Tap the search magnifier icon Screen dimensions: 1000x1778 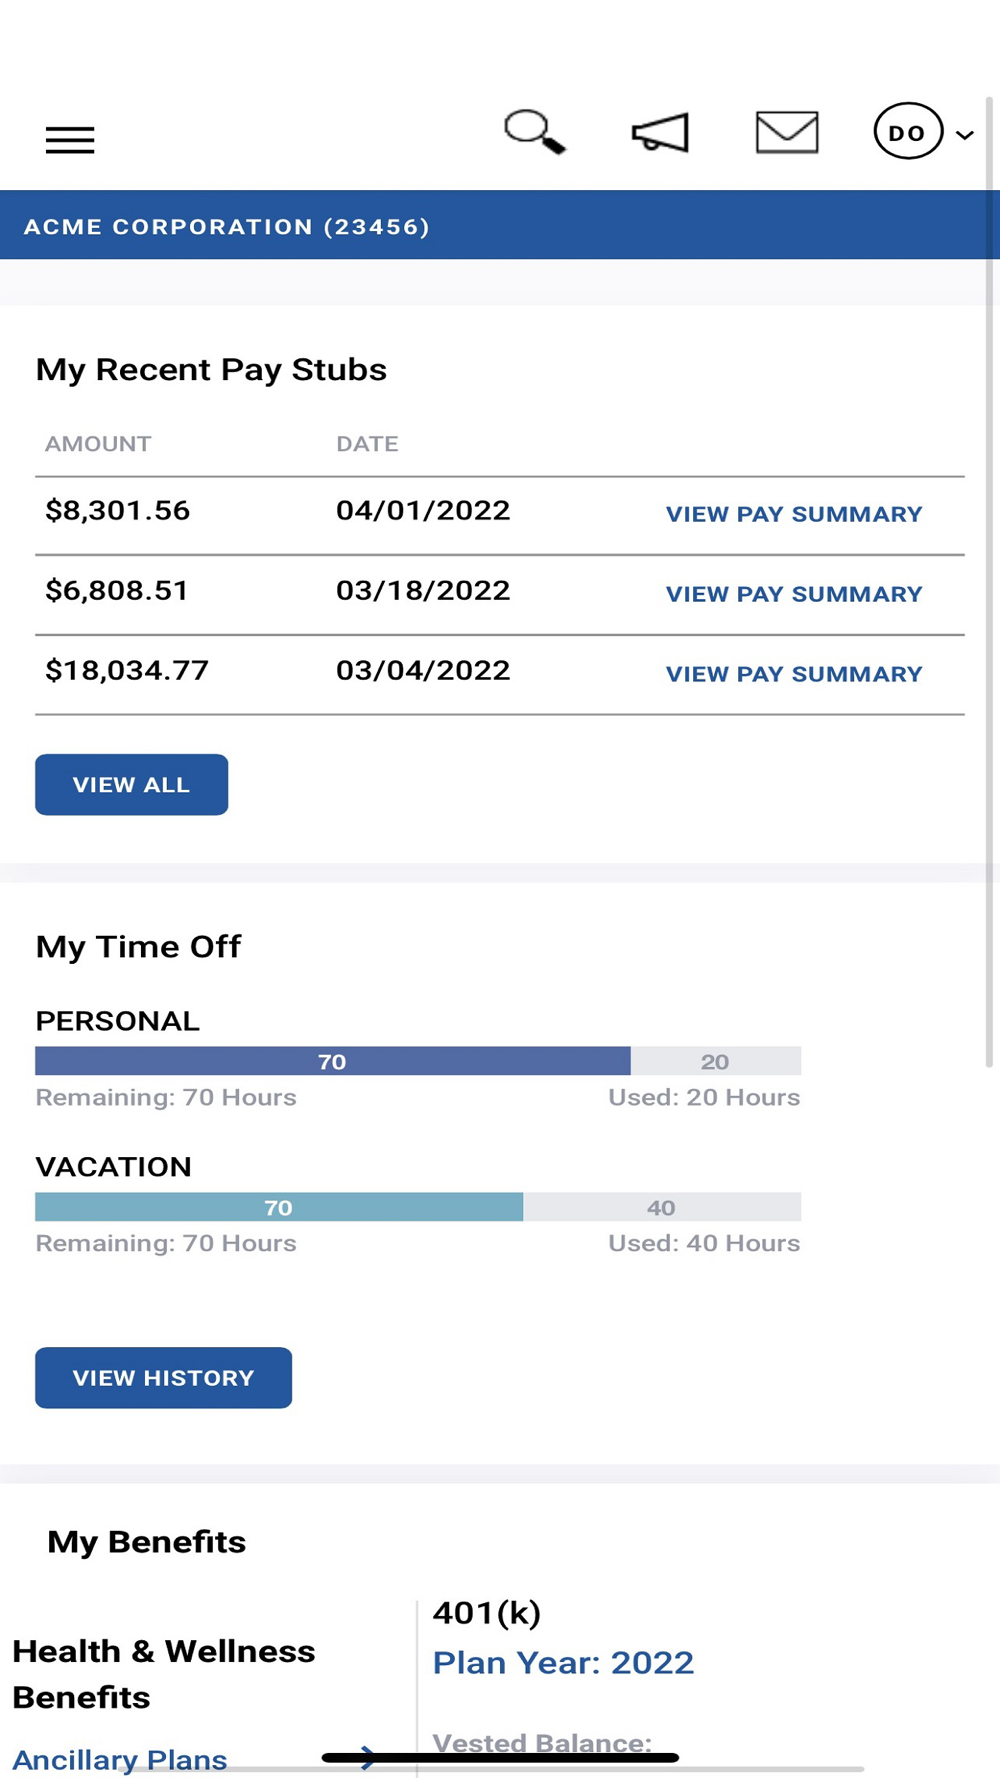coord(534,132)
